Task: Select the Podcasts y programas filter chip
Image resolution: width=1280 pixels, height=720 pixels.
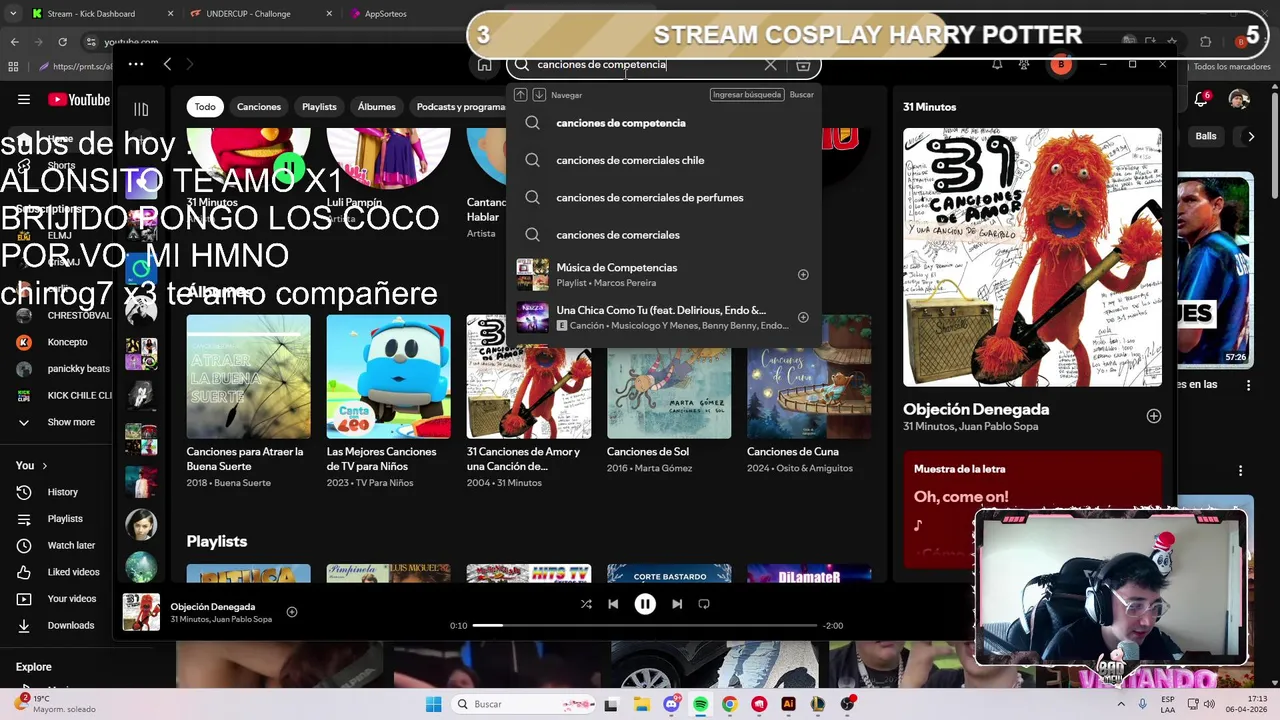Action: (461, 107)
